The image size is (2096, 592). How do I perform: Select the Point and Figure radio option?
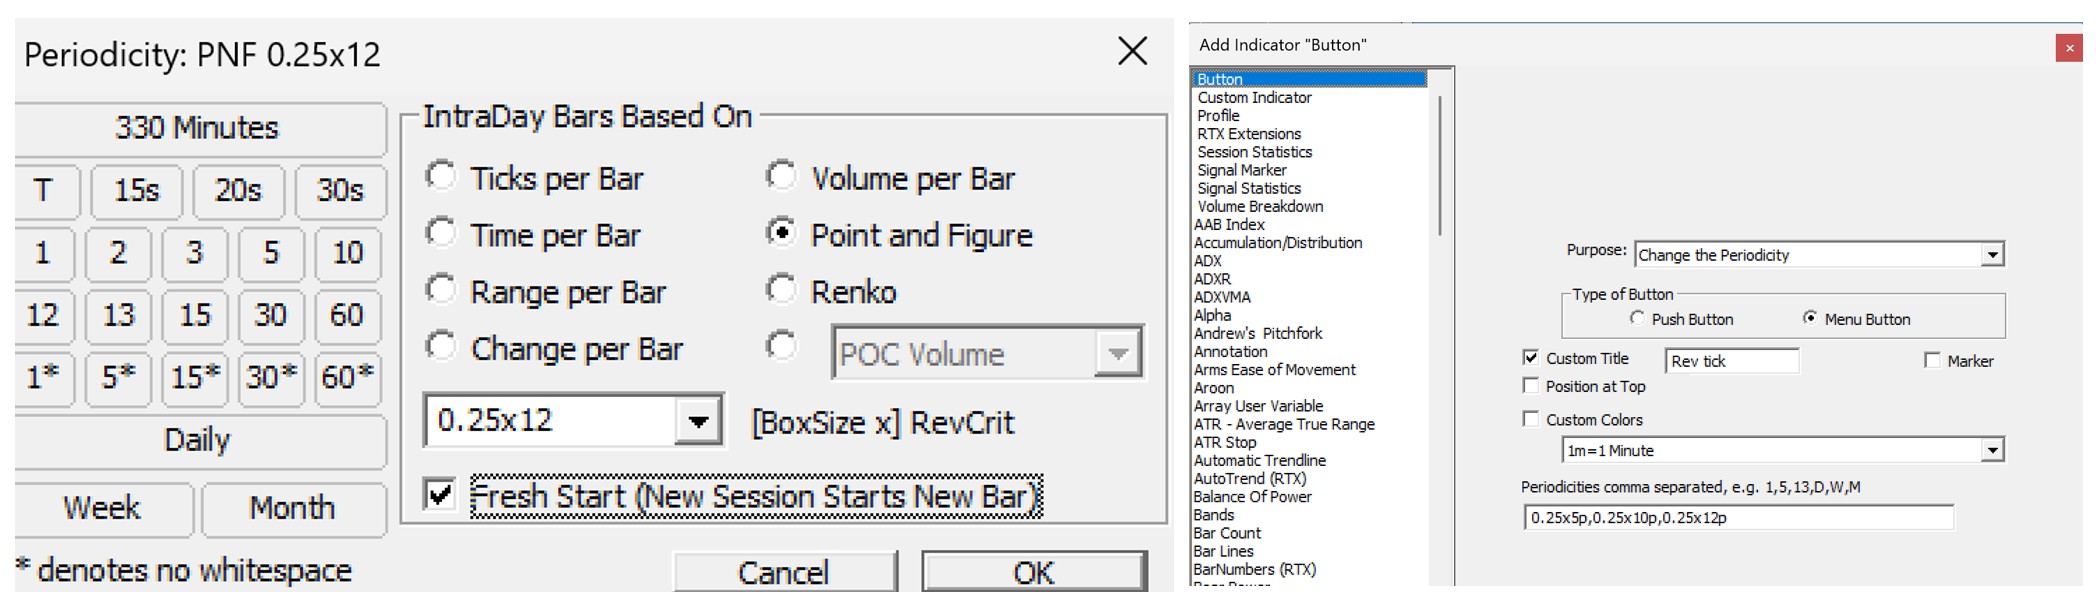pos(781,233)
